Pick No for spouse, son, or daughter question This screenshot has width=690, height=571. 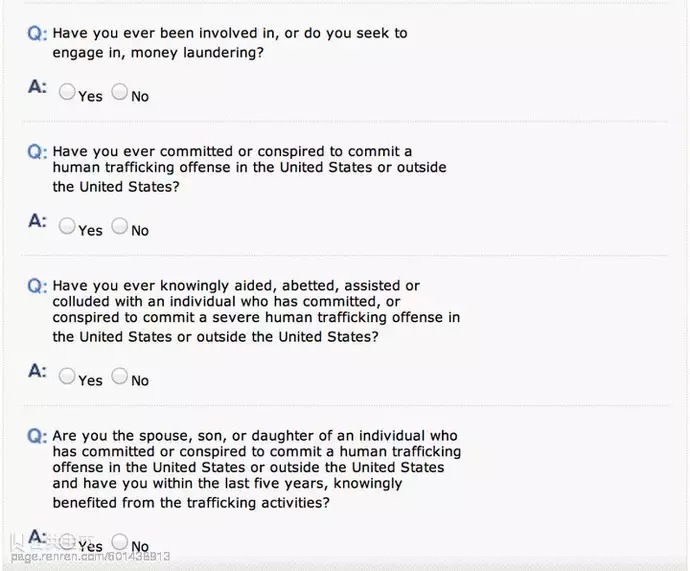pyautogui.click(x=119, y=542)
